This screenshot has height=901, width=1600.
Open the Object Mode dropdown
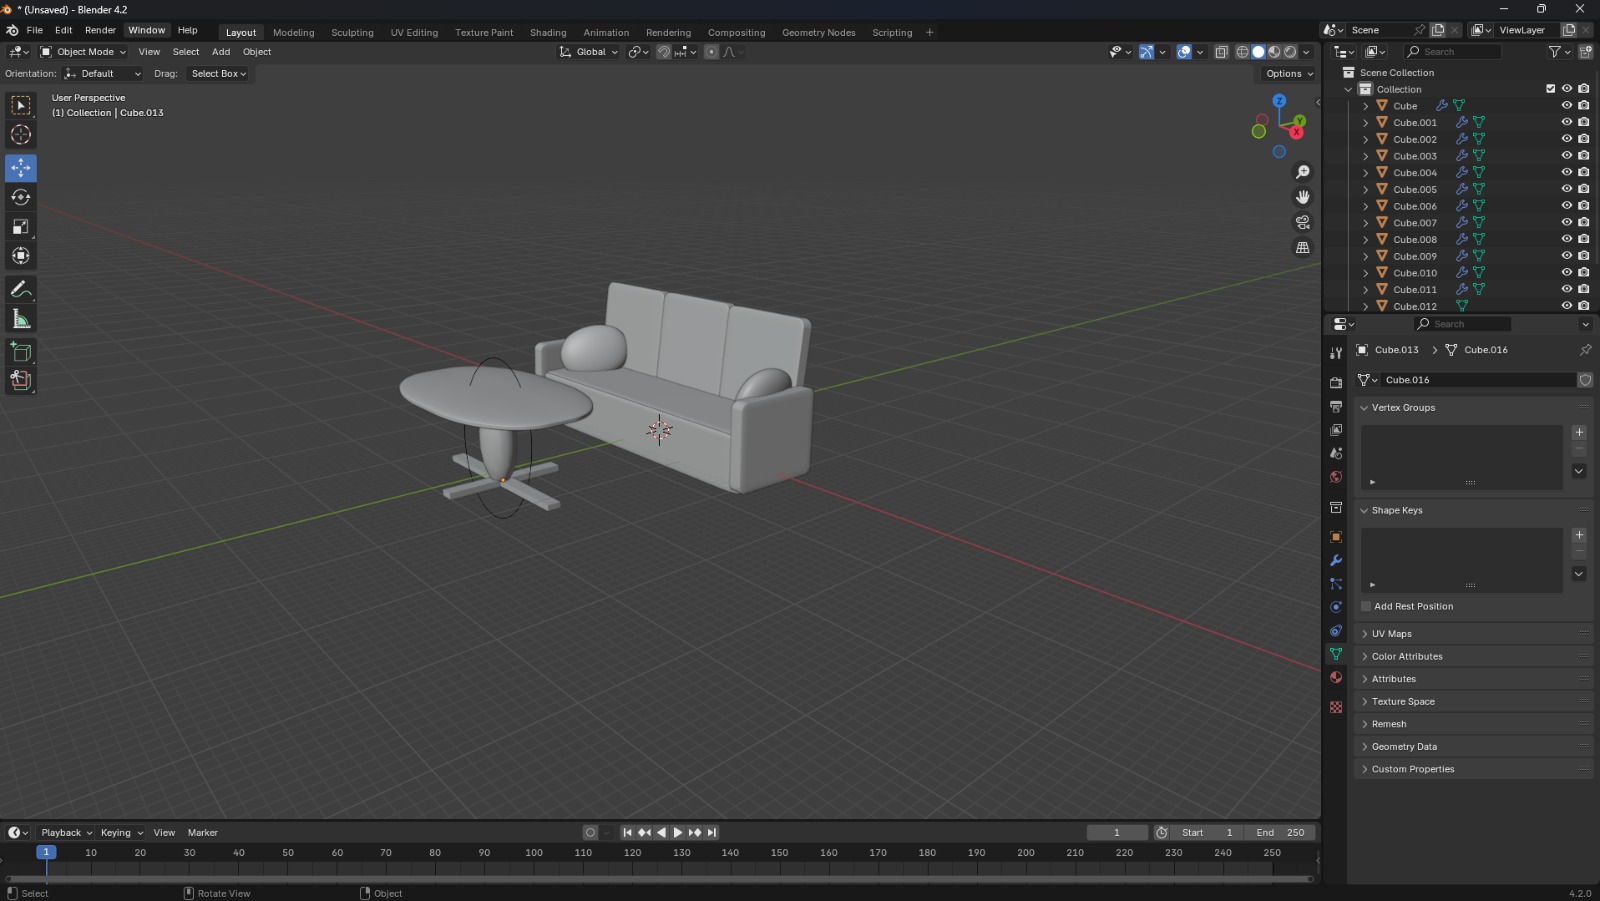(x=84, y=52)
